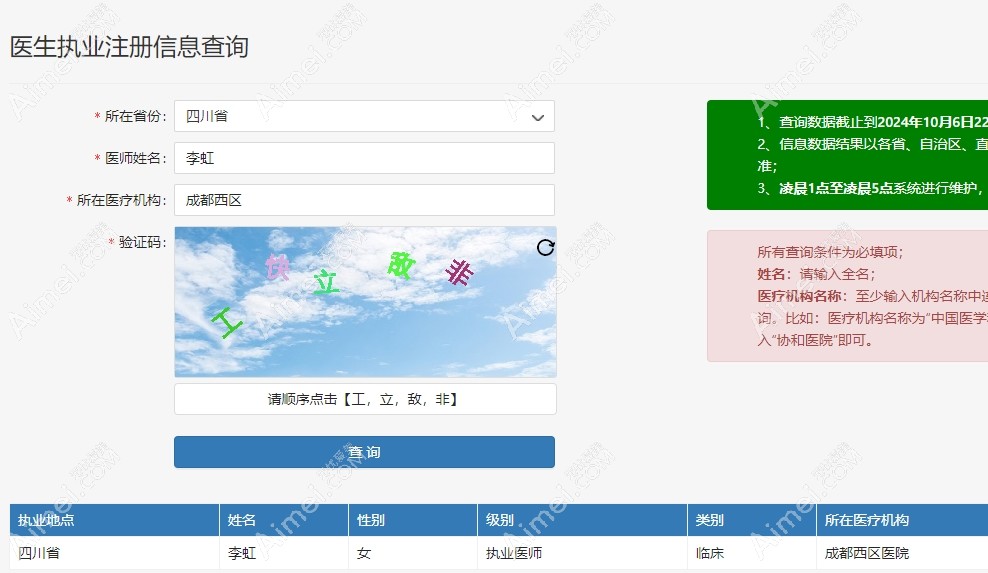Viewport: 988px width, 573px height.
Task: Open the 所在省份 province dropdown
Action: (364, 116)
